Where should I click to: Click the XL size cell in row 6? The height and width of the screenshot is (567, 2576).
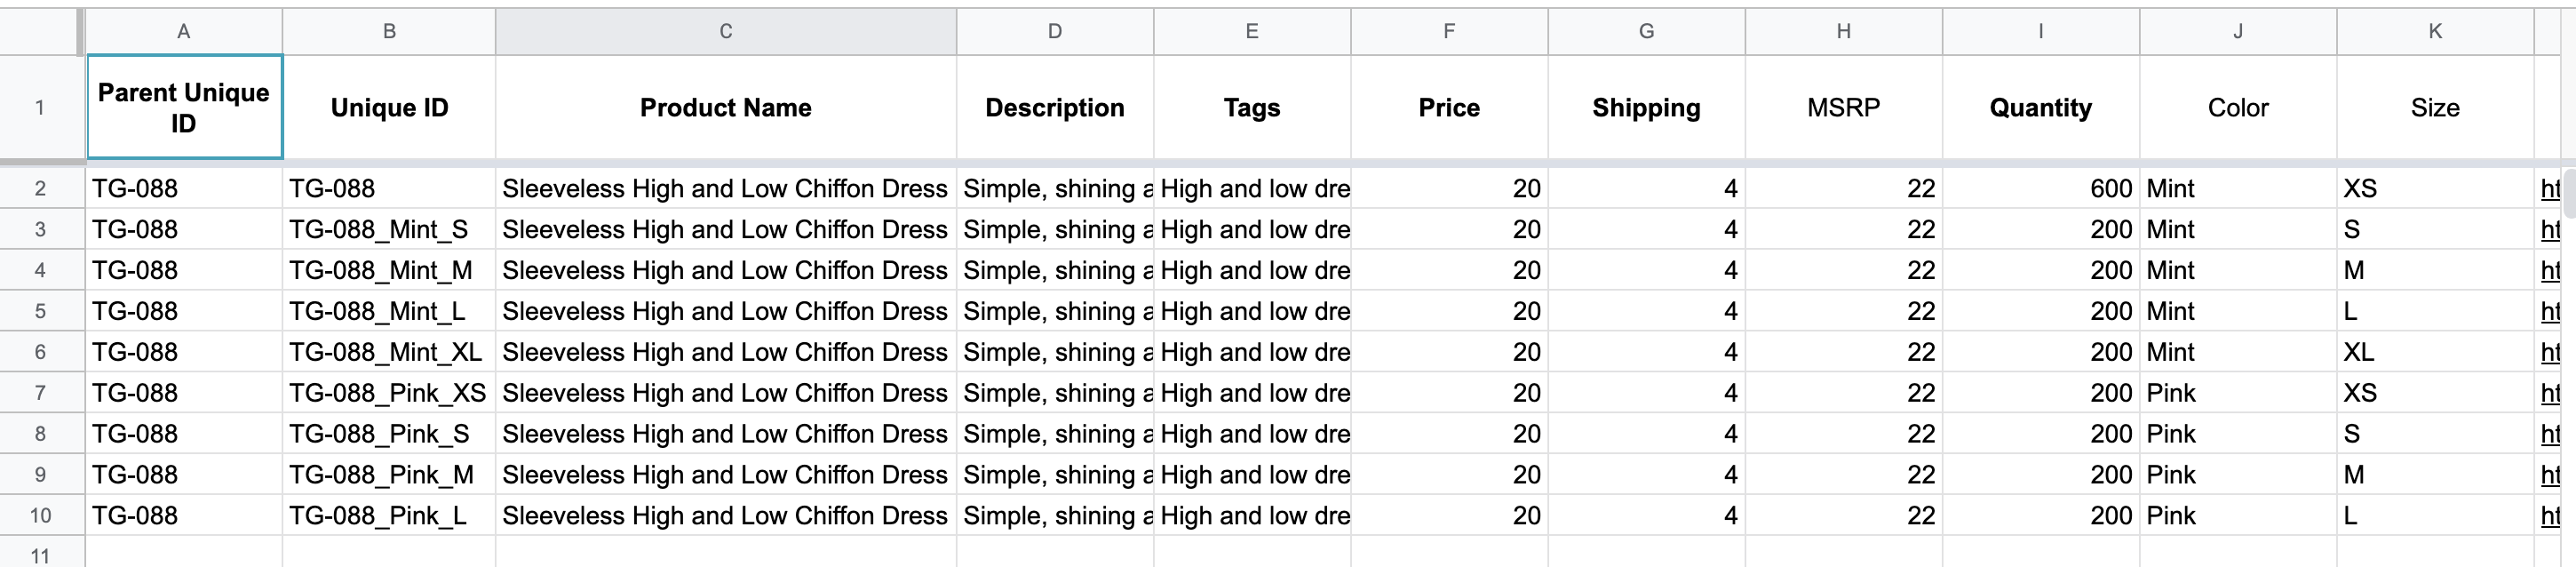[x=2435, y=352]
